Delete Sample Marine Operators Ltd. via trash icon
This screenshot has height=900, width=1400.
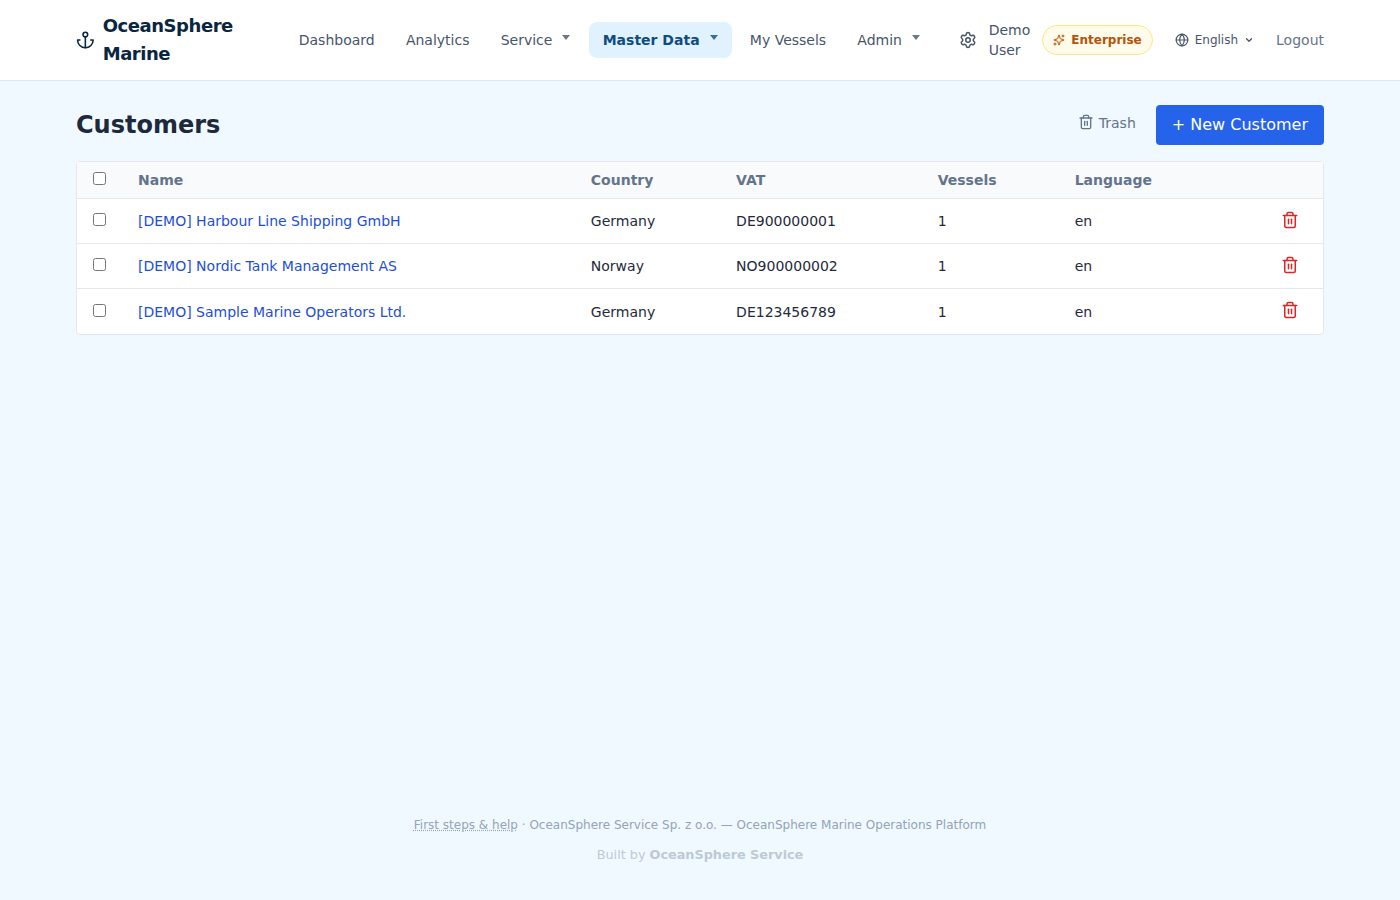1290,310
